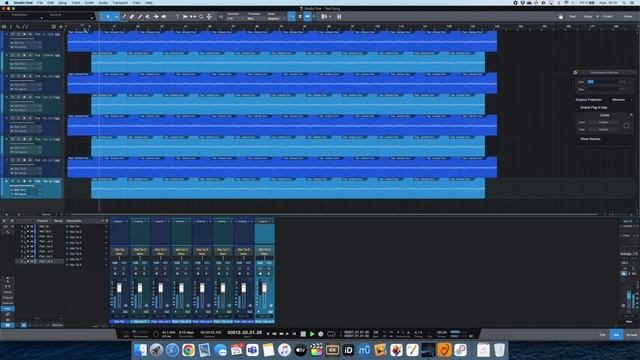Solo track 2 in the track list
Image resolution: width=640 pixels, height=360 pixels.
(x=18, y=55)
